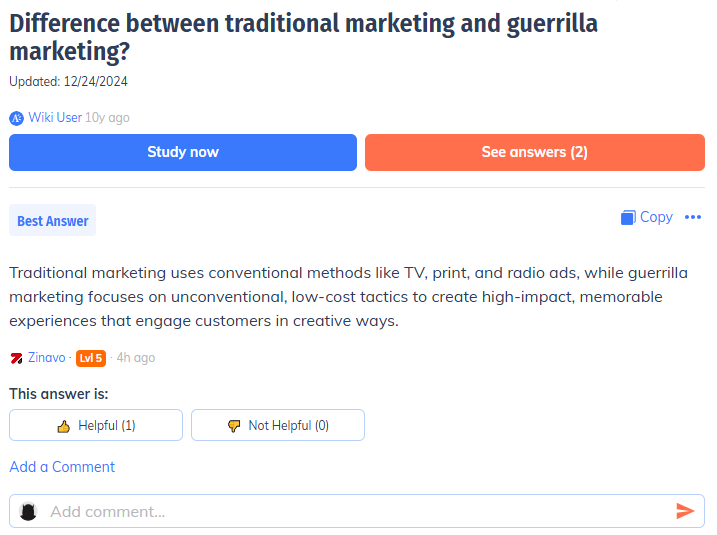The height and width of the screenshot is (535, 717).
Task: Click the copy icon beside Copy
Action: click(628, 217)
